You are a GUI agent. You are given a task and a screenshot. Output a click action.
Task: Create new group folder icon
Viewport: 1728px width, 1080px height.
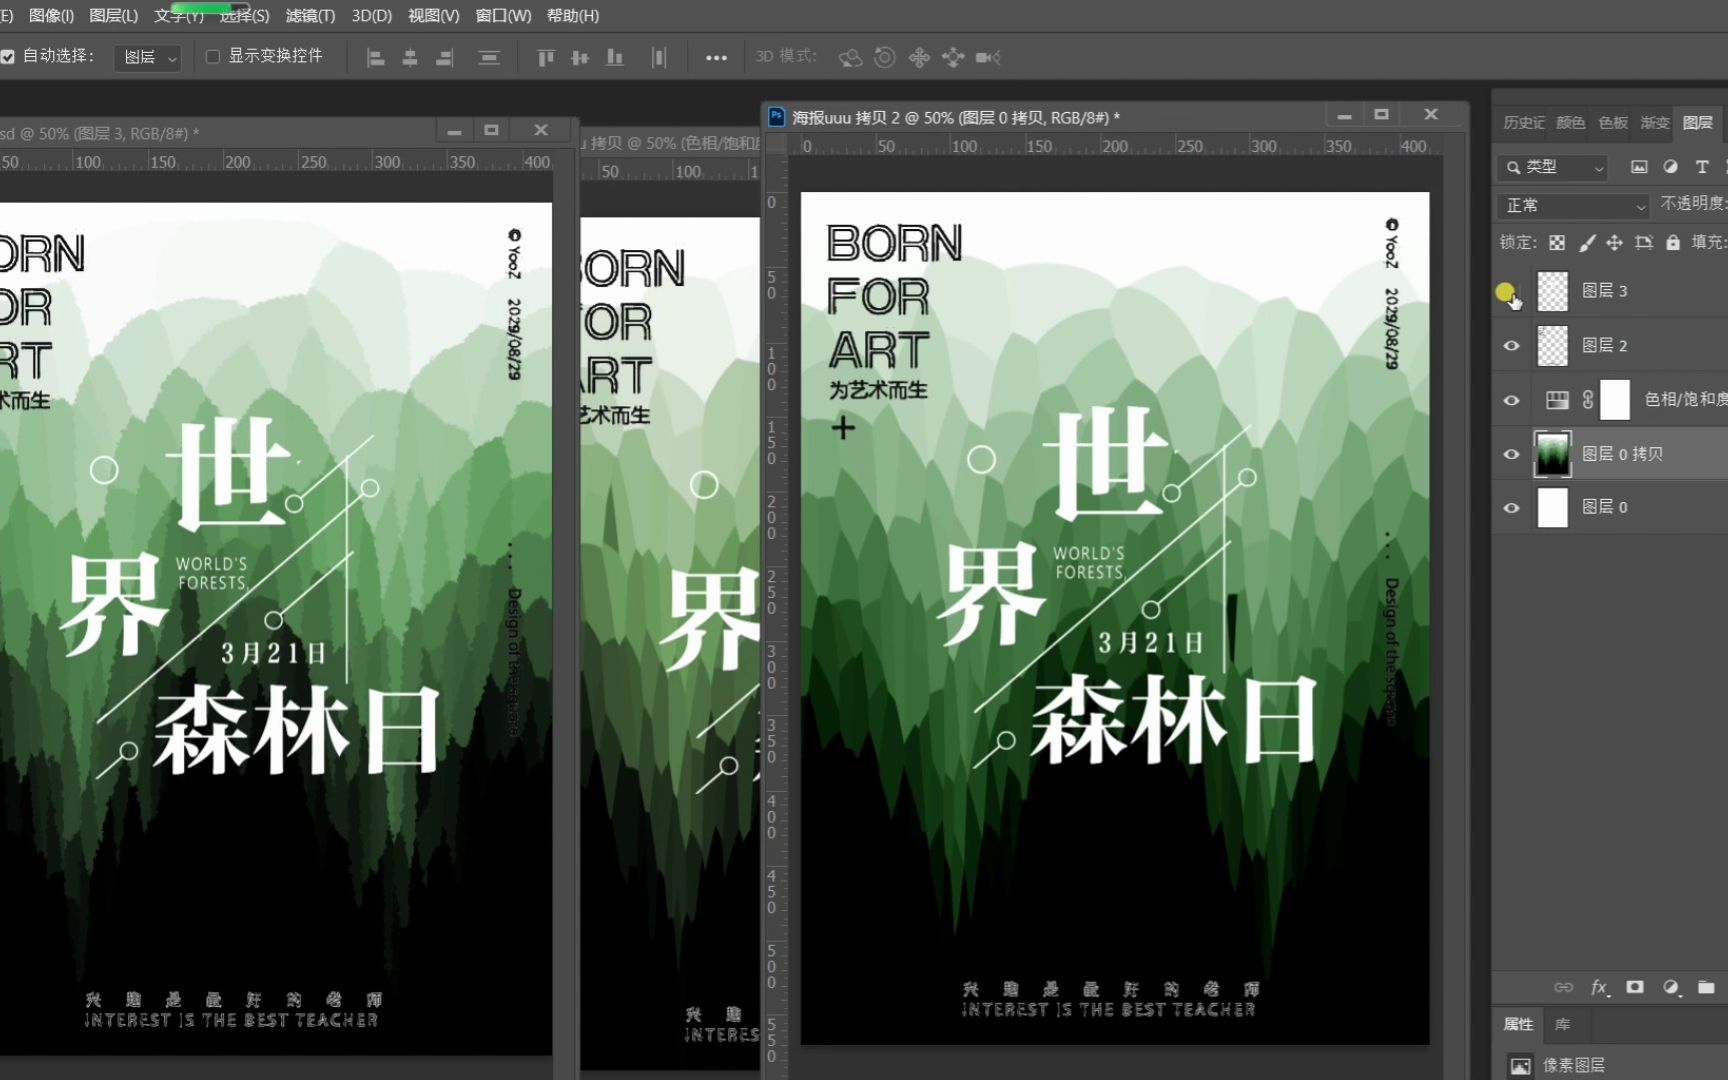point(1706,988)
